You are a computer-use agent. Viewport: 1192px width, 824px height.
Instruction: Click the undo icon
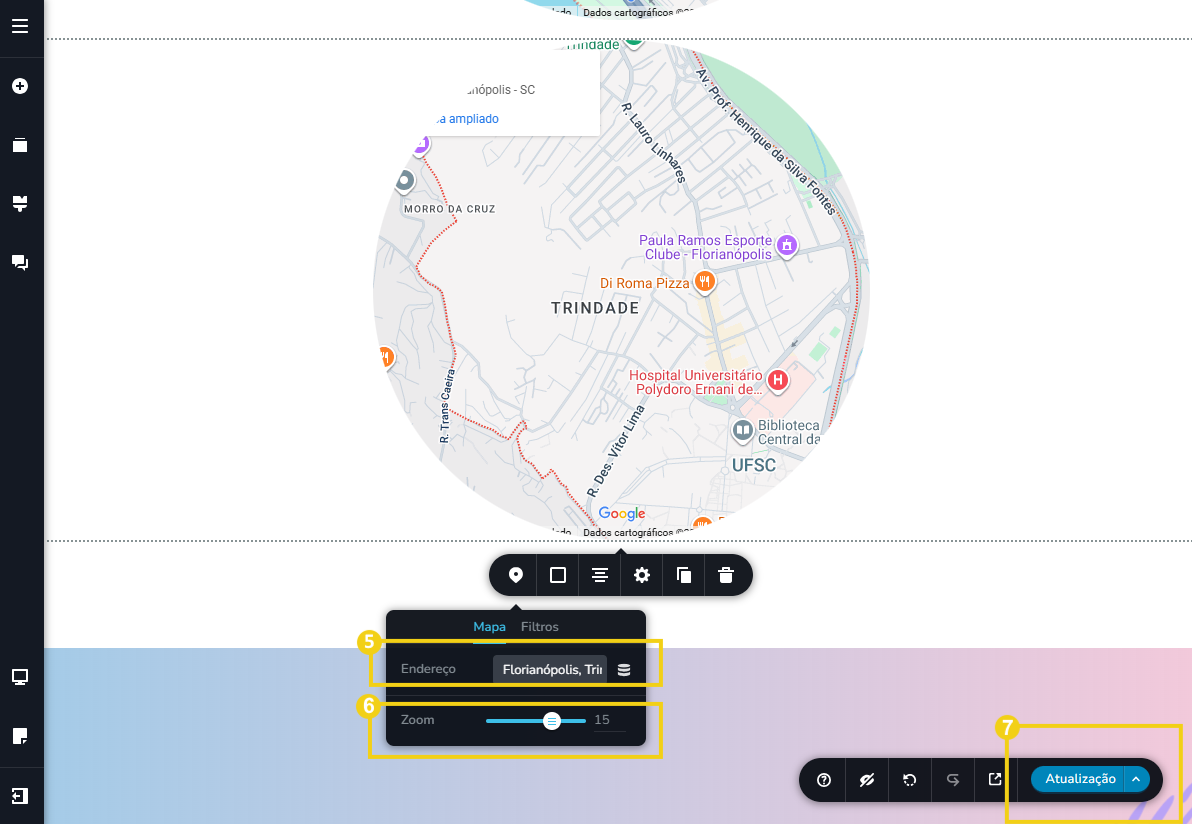coord(909,780)
